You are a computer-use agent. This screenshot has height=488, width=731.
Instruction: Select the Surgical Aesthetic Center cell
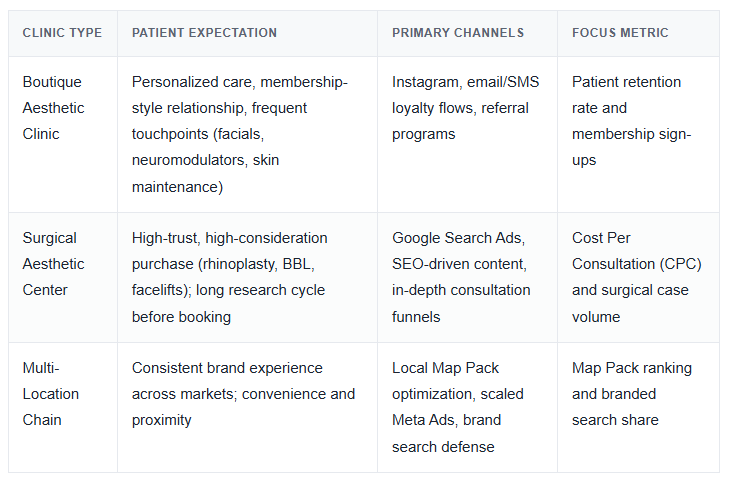tap(62, 277)
